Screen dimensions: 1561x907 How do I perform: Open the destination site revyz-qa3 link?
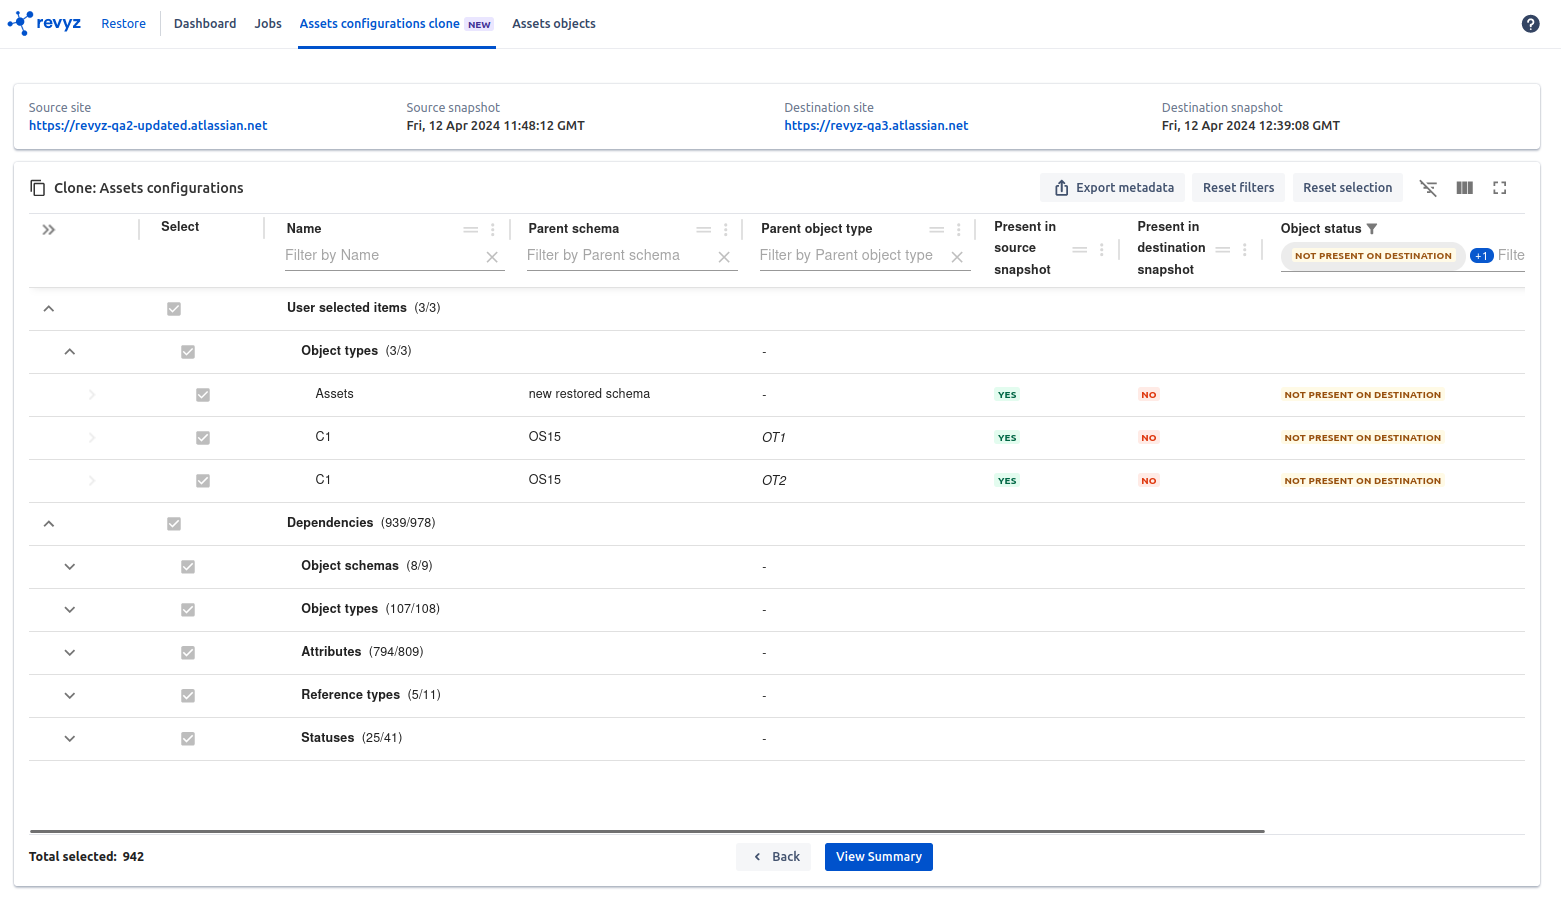pyautogui.click(x=876, y=126)
